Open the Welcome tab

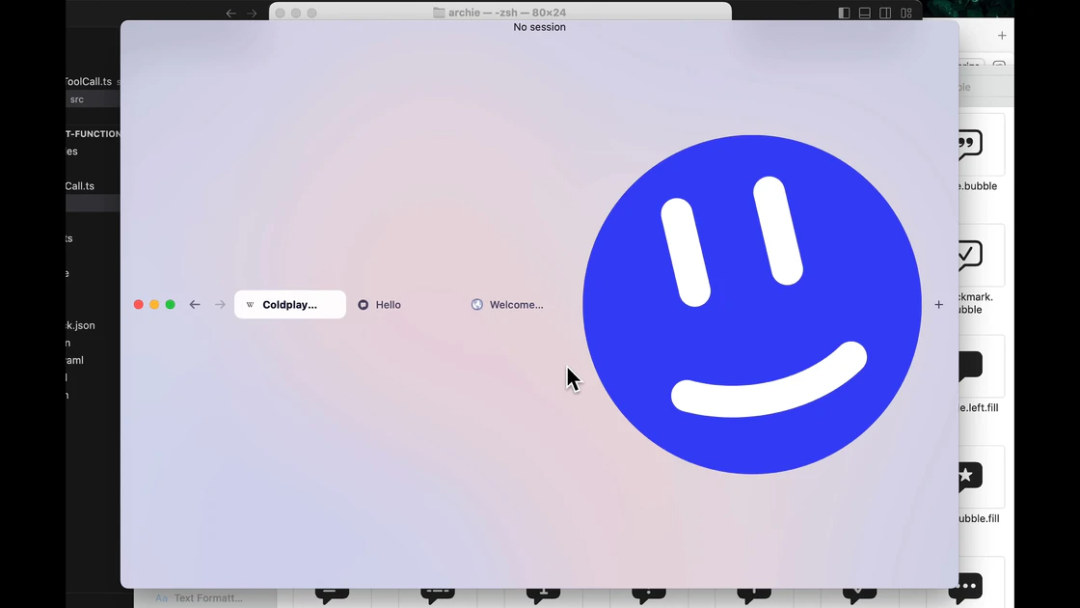click(x=508, y=304)
